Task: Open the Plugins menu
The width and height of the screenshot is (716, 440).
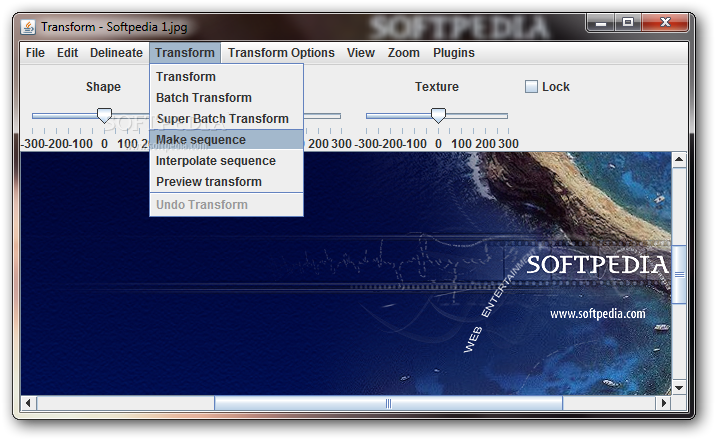Action: (454, 53)
